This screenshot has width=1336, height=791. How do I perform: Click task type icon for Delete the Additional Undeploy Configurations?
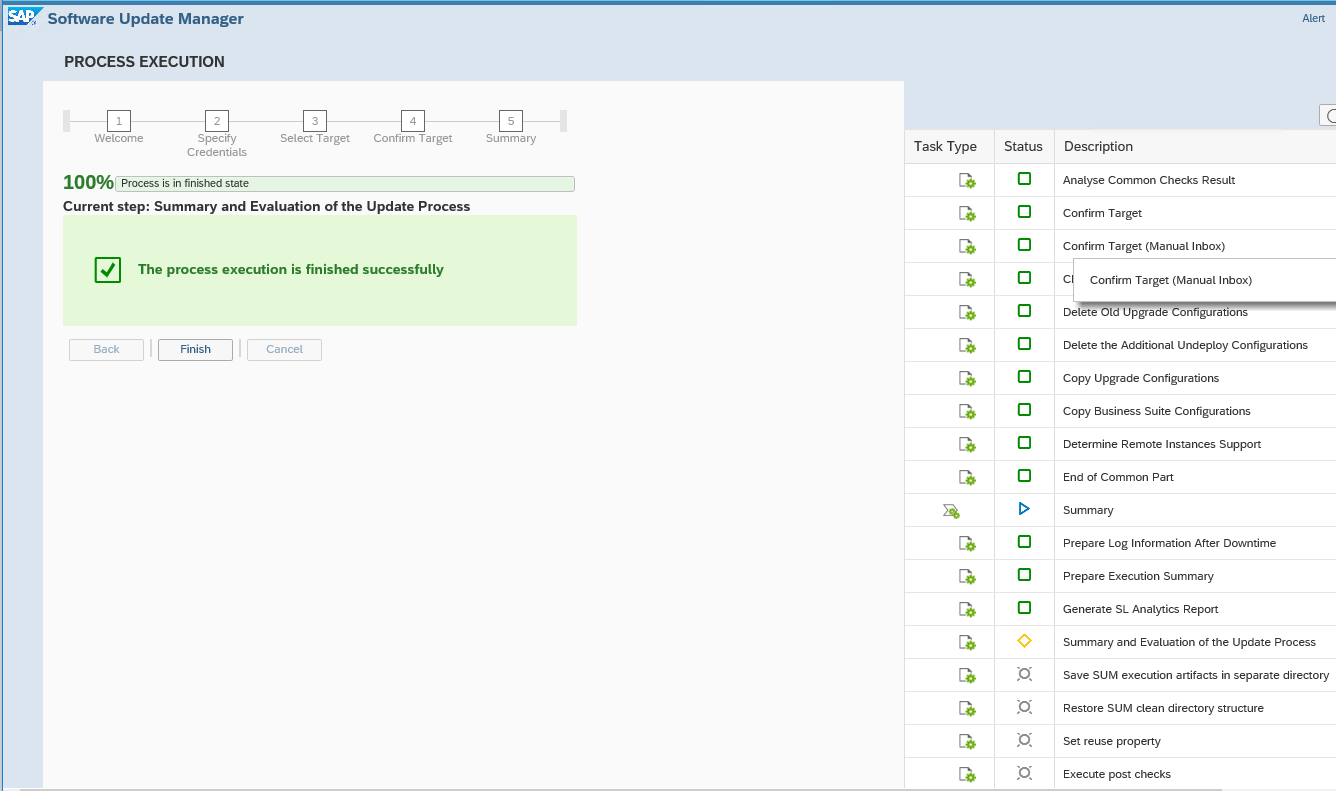tap(967, 346)
